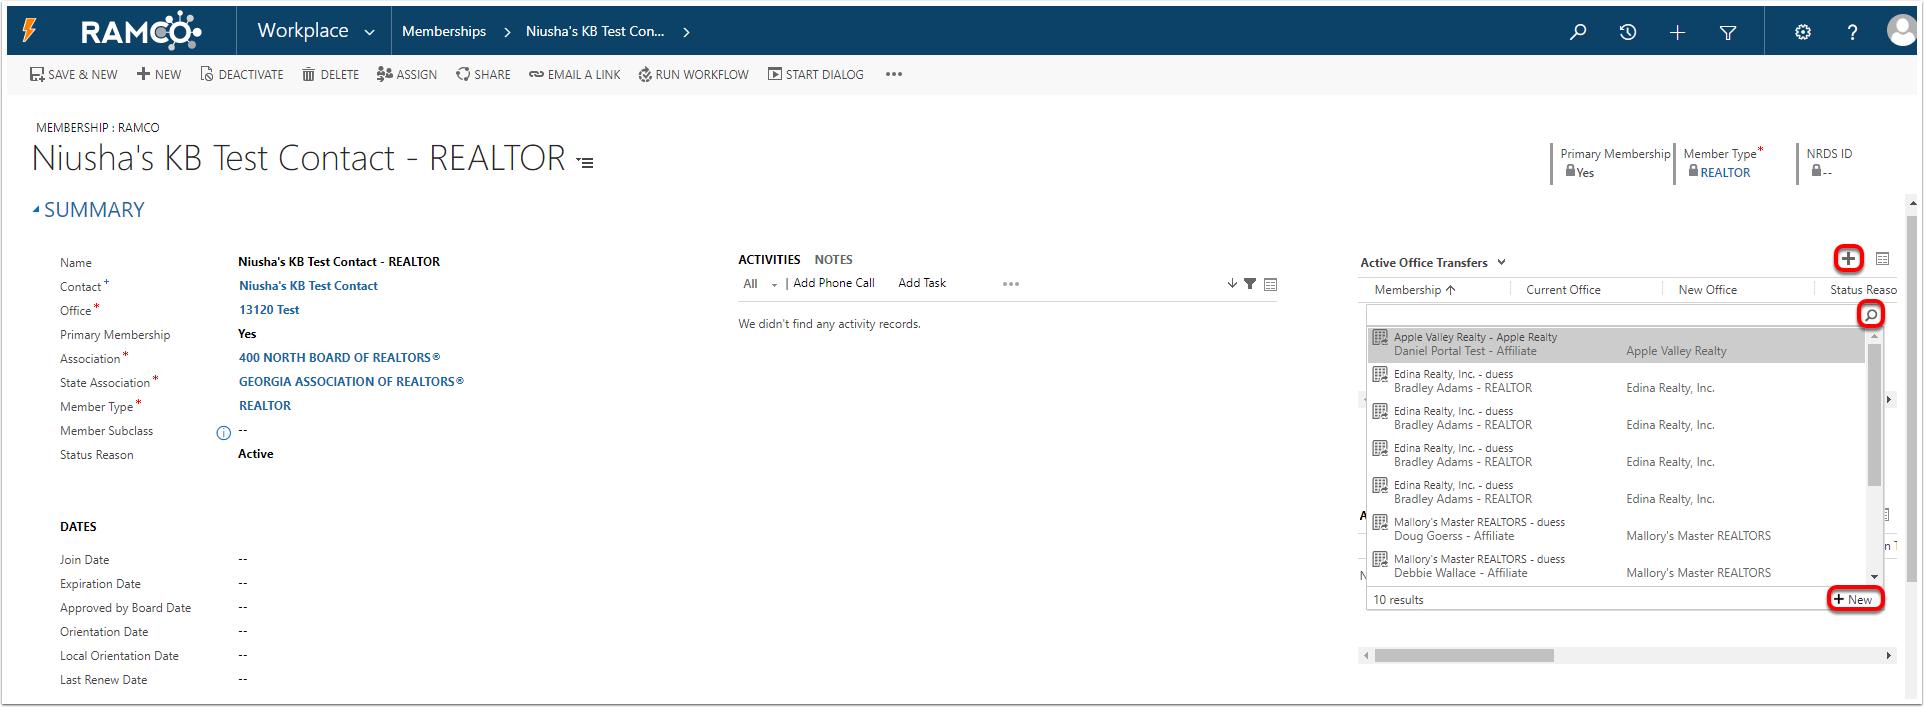
Task: Select Mallory's Master REALTORS Doug Goerss result
Action: [x=1616, y=530]
